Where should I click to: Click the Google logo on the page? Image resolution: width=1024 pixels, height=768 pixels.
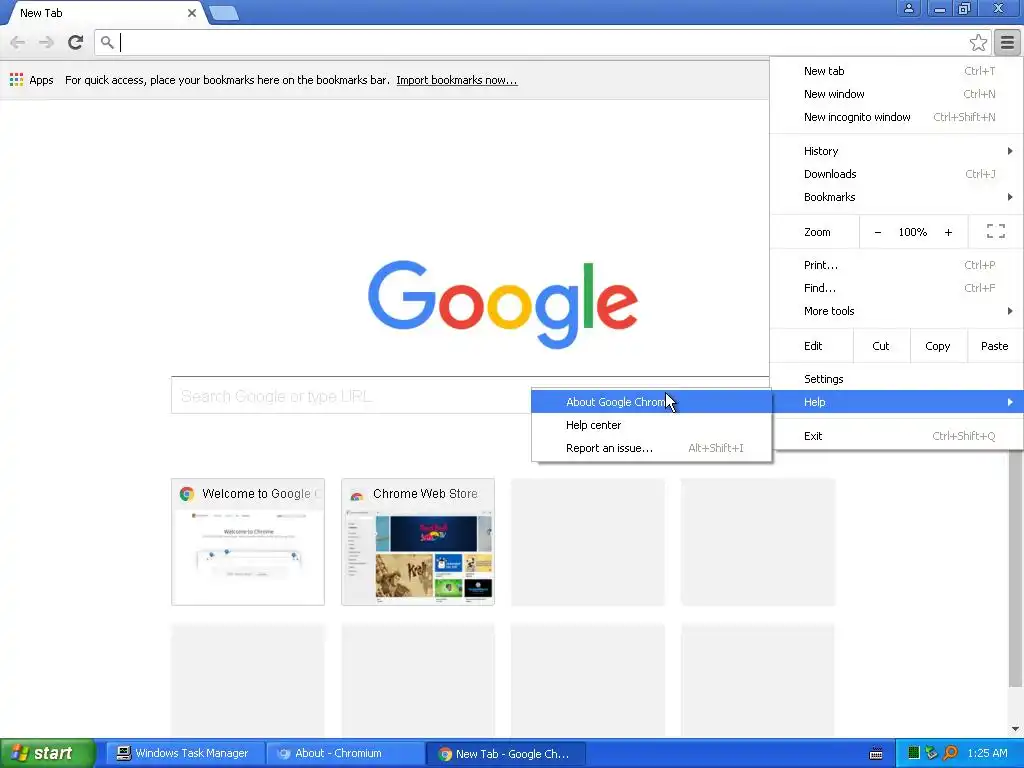click(x=502, y=304)
